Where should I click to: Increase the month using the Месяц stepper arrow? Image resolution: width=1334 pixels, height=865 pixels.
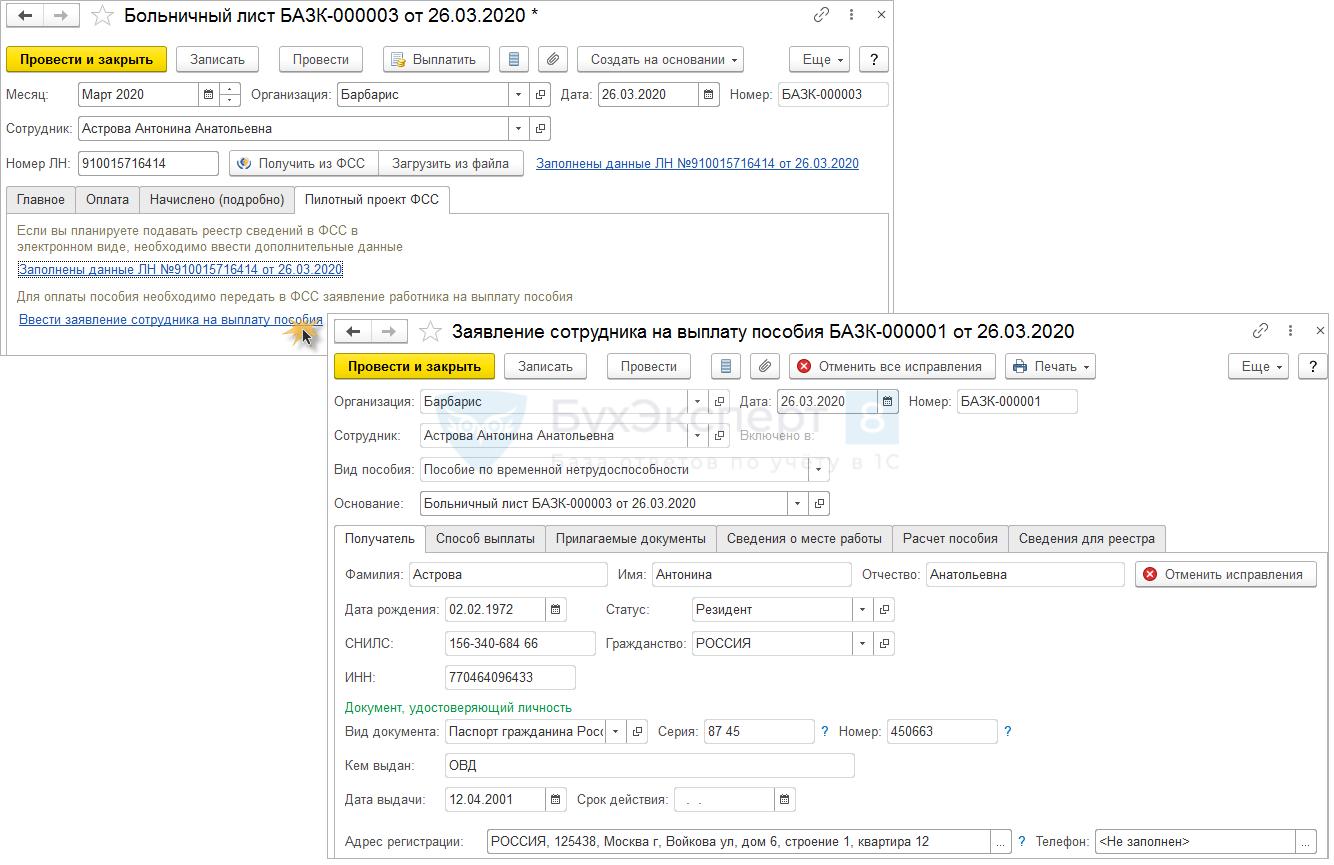[x=231, y=89]
